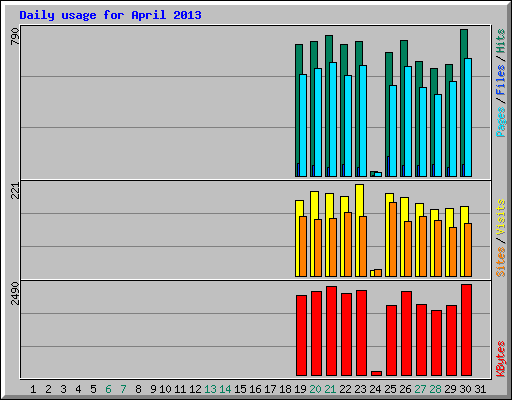Viewport: 512px width, 400px height.
Task: Click day 30 on the date axis
Action: tap(465, 389)
